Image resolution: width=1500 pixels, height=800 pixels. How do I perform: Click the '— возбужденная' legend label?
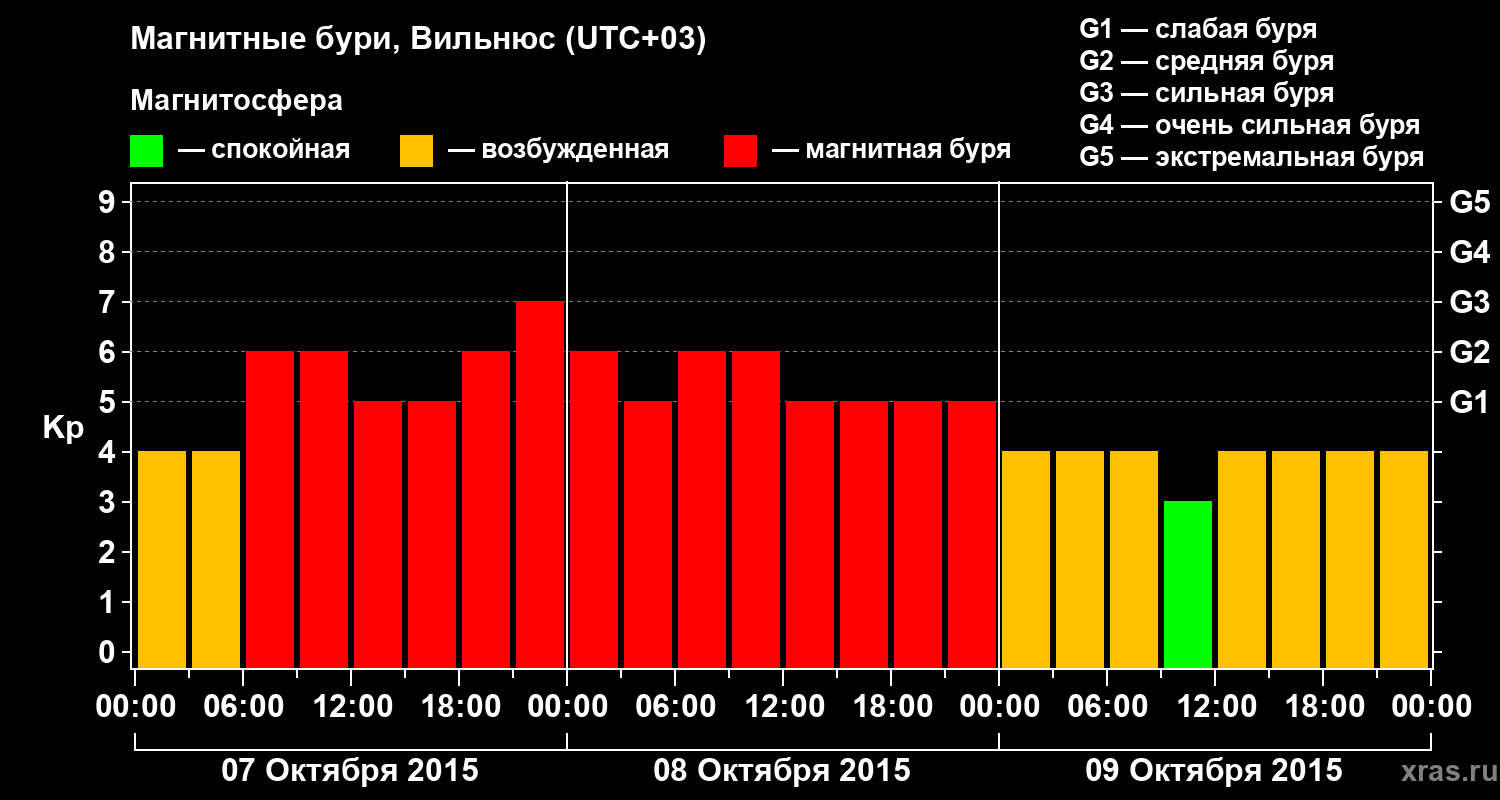click(x=558, y=151)
